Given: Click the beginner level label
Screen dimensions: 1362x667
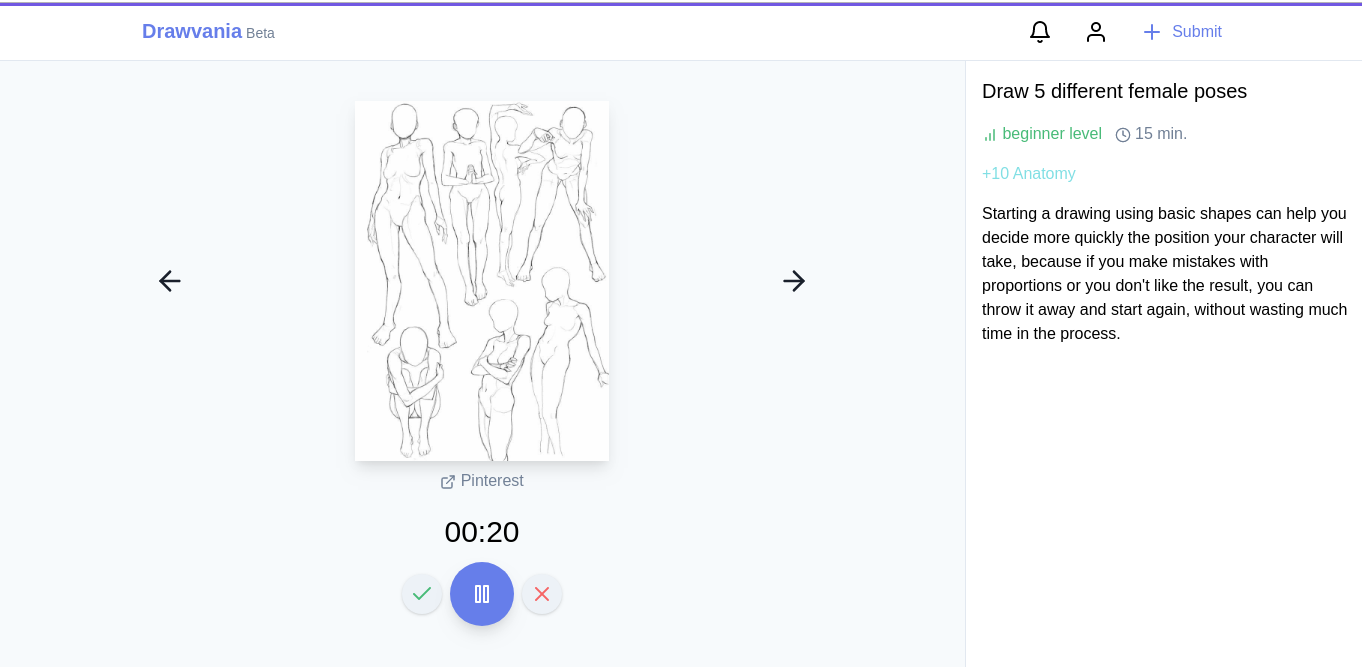Looking at the screenshot, I should [1052, 133].
